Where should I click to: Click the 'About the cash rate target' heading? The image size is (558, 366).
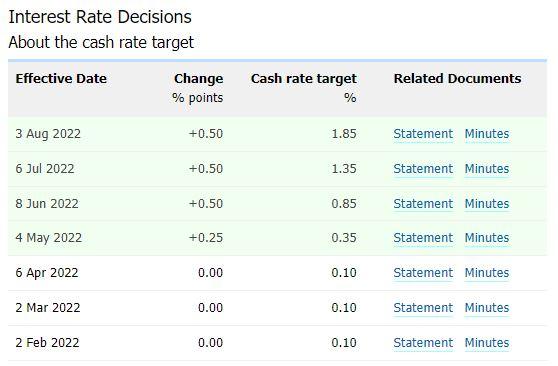point(101,42)
